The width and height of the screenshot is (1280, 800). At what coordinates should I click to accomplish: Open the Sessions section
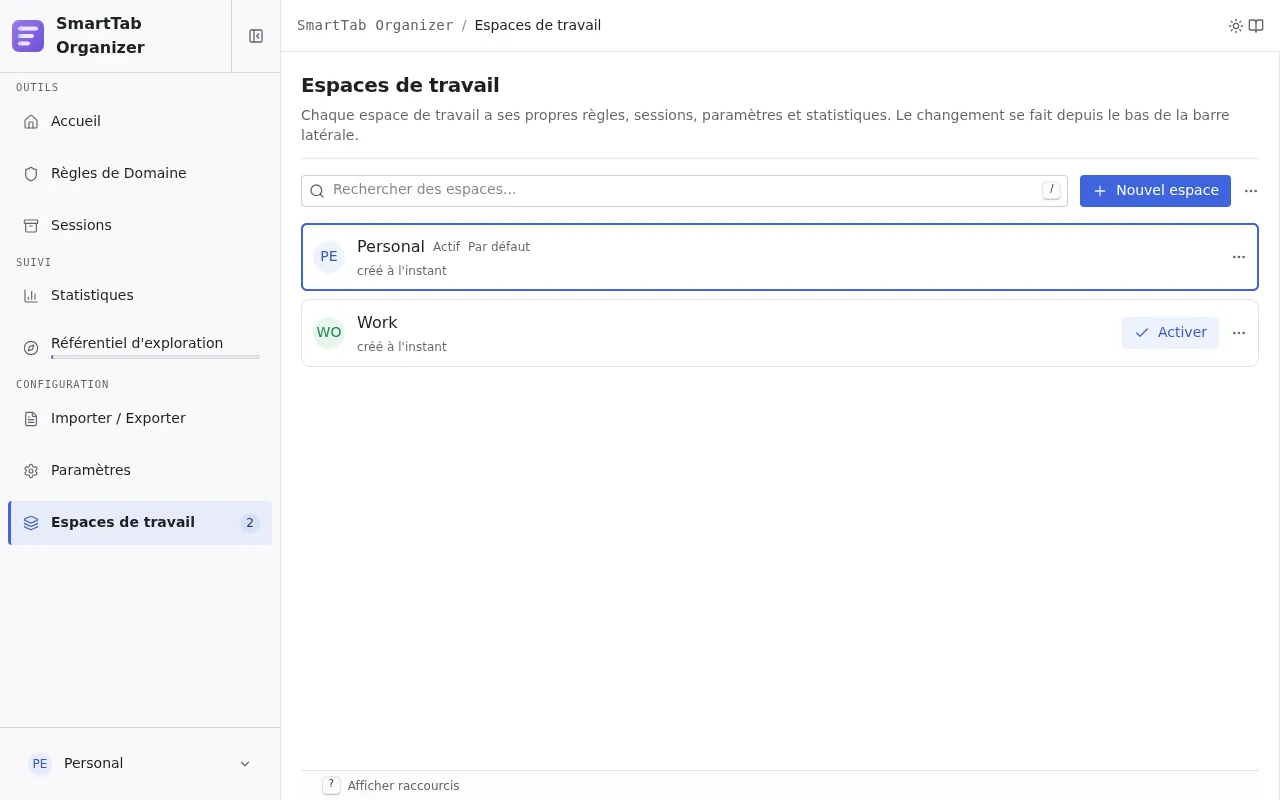(140, 226)
